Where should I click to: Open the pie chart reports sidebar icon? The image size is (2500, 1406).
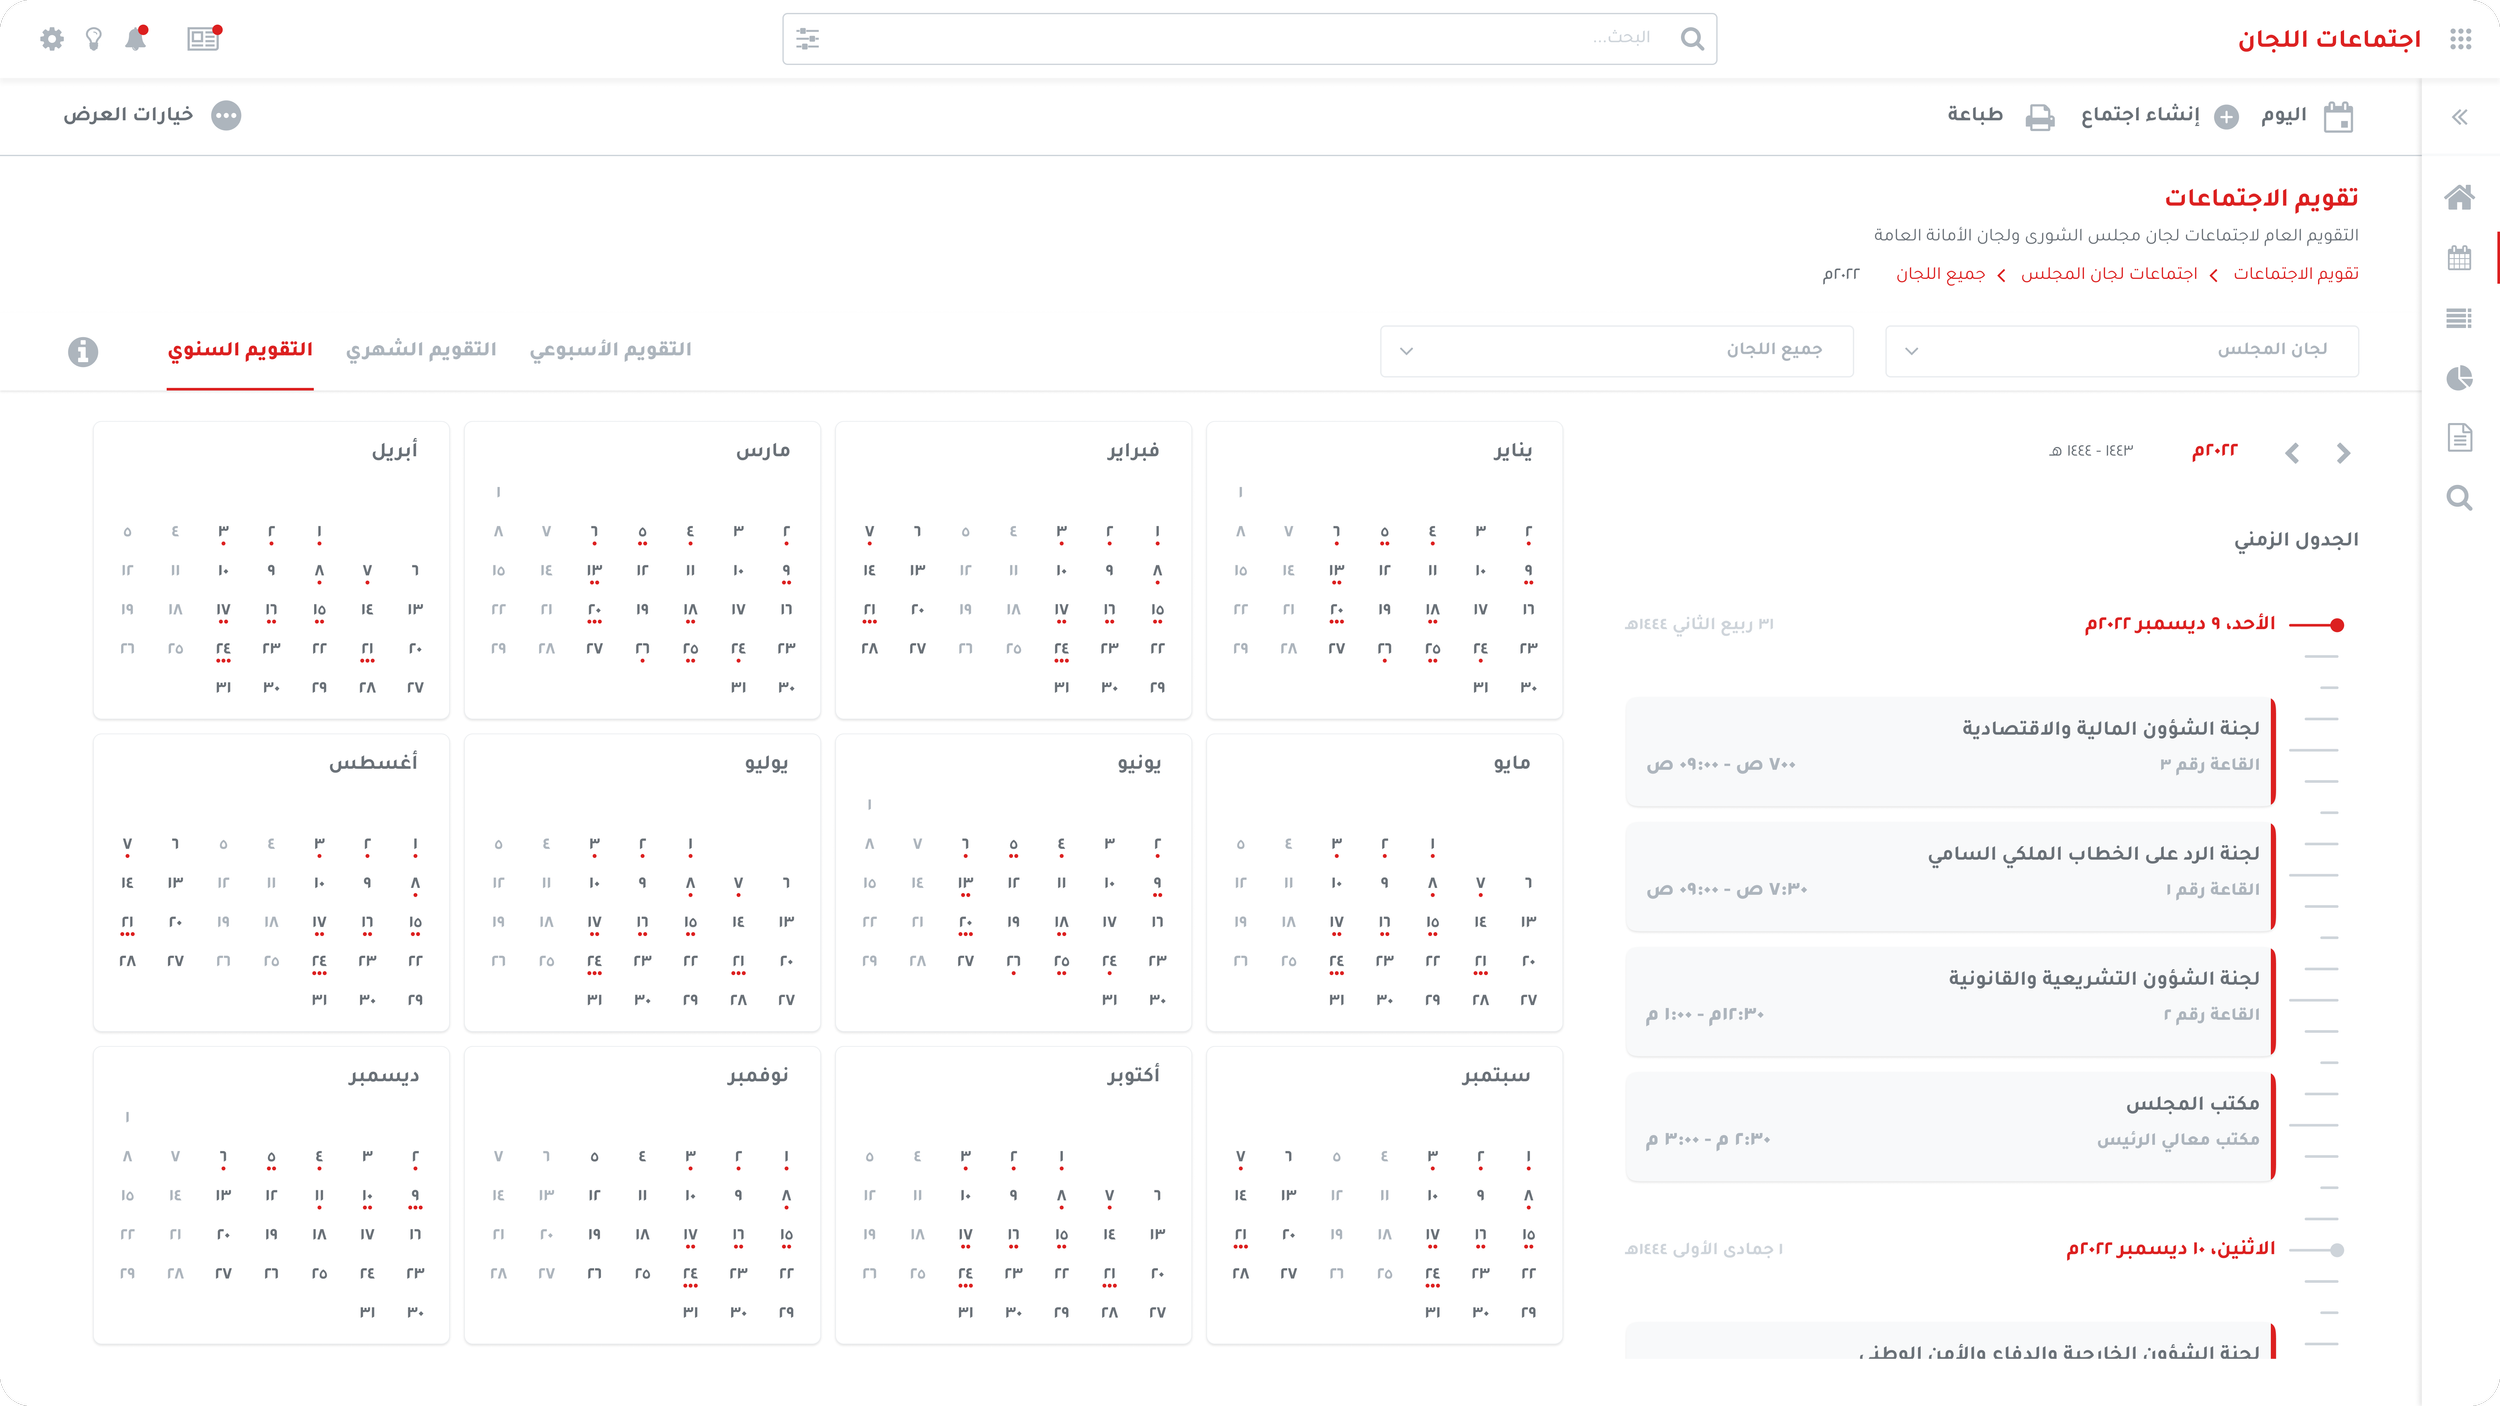pyautogui.click(x=2459, y=378)
